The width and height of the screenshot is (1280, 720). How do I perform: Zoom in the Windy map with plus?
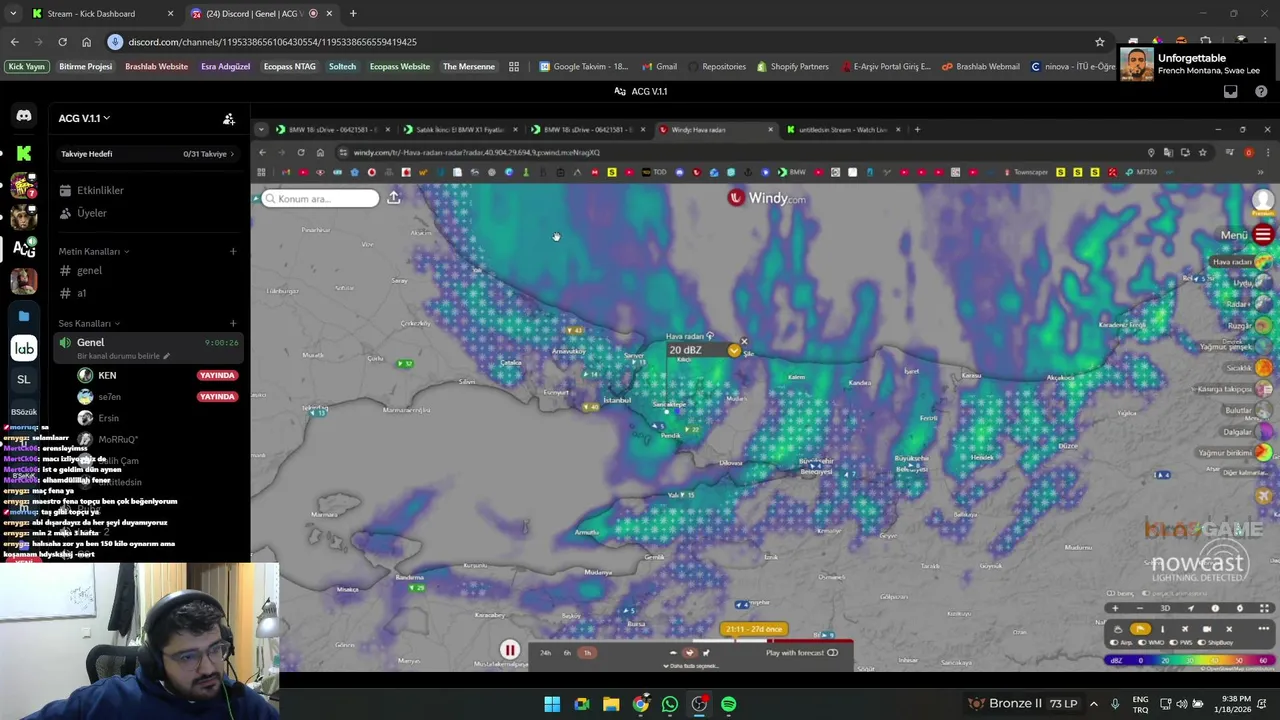pyautogui.click(x=1115, y=608)
